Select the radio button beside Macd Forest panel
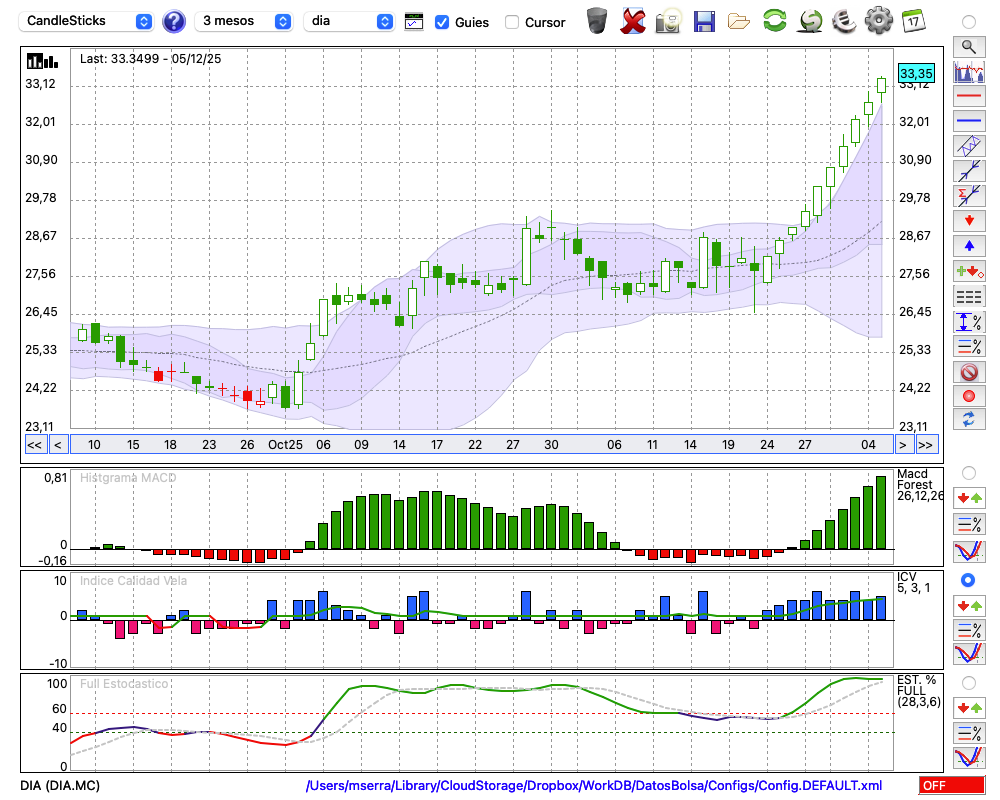The height and width of the screenshot is (800, 1000). pos(968,472)
